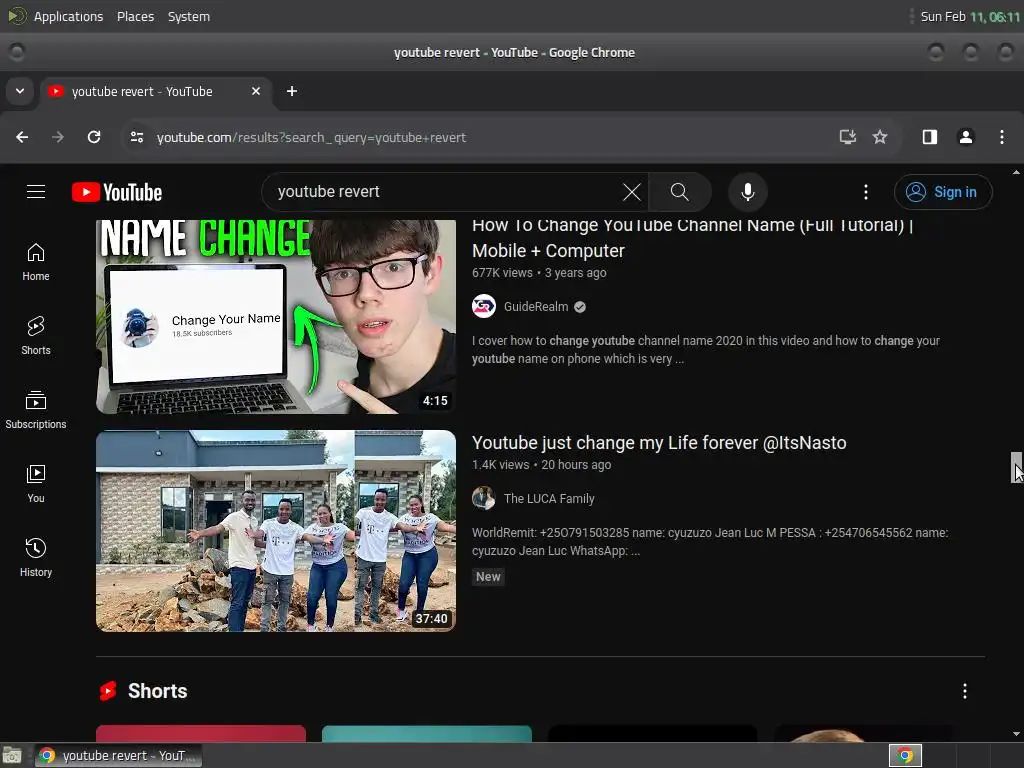
Task: Open History in sidebar
Action: (36, 557)
